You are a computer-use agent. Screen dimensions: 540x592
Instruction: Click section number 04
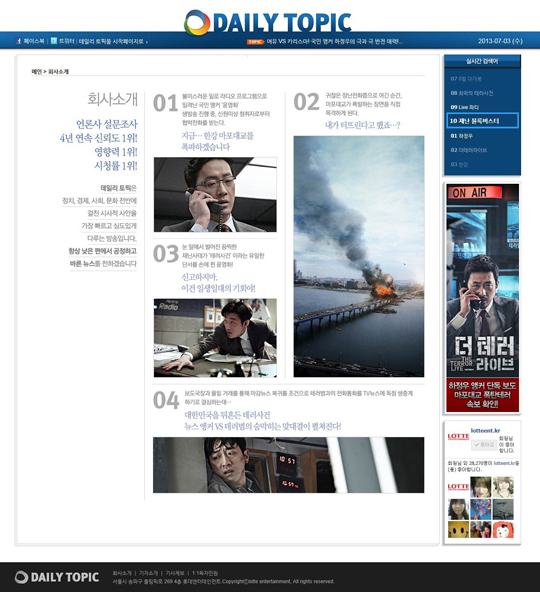166,400
